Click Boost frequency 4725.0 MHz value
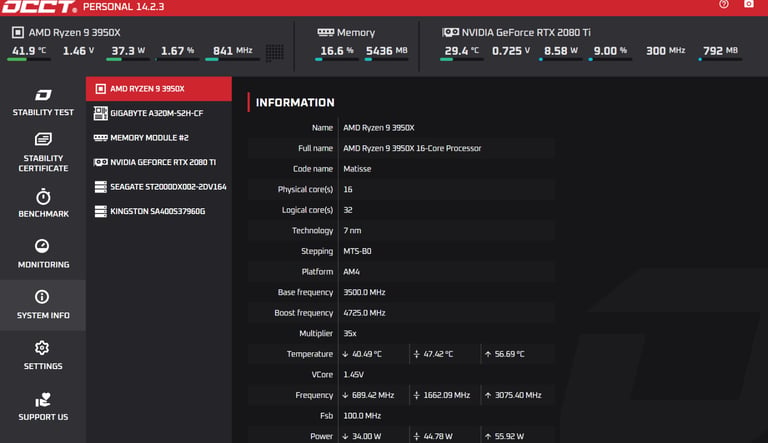 pos(364,313)
